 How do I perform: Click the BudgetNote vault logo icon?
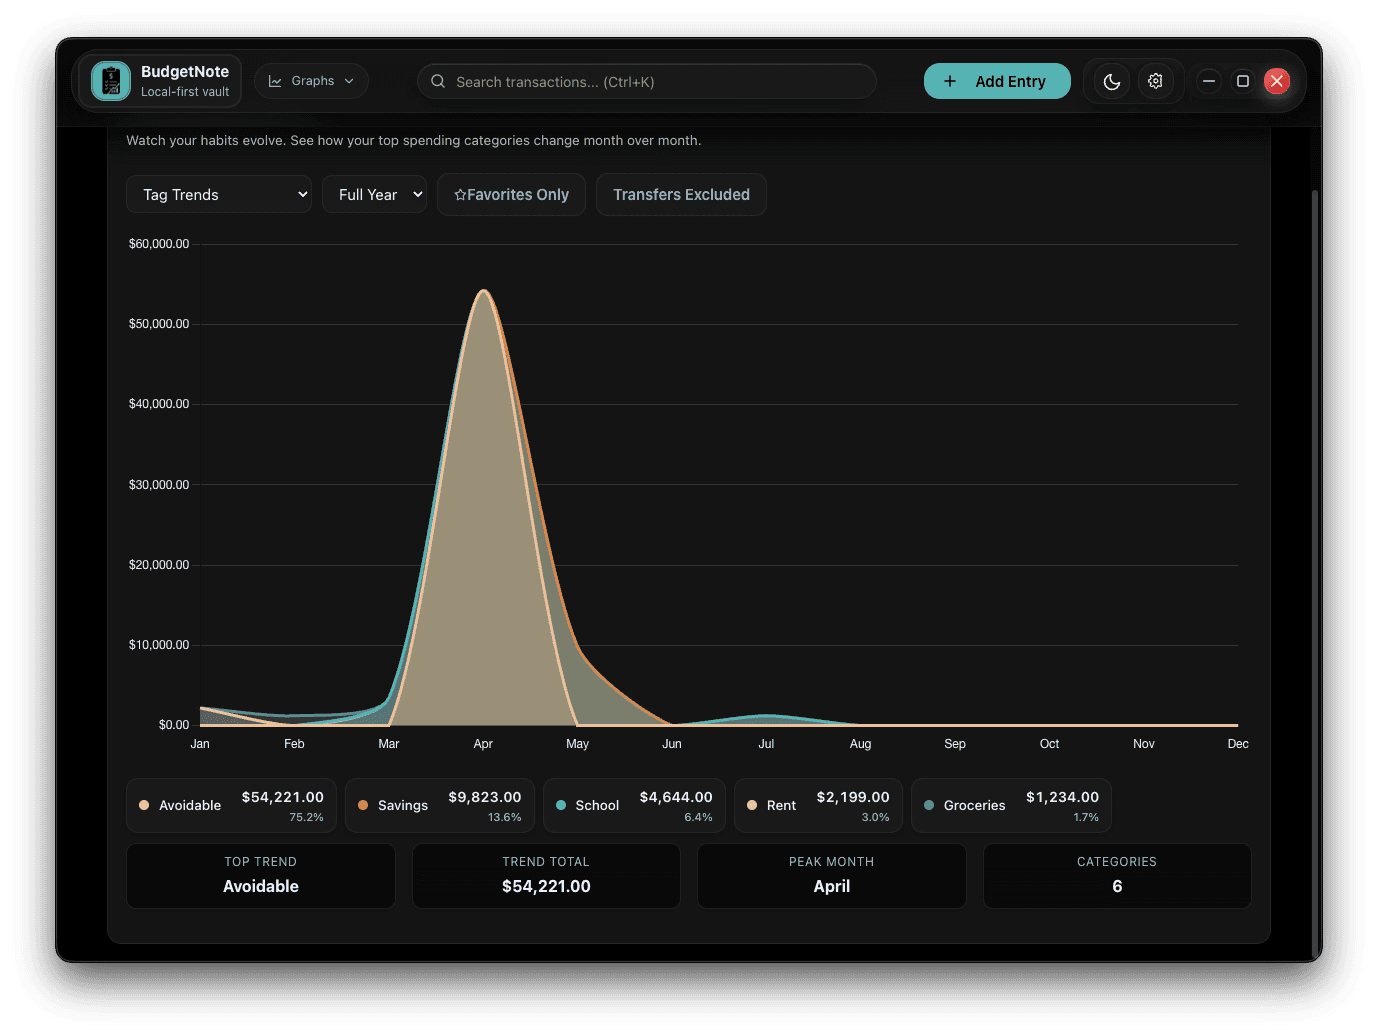(110, 81)
